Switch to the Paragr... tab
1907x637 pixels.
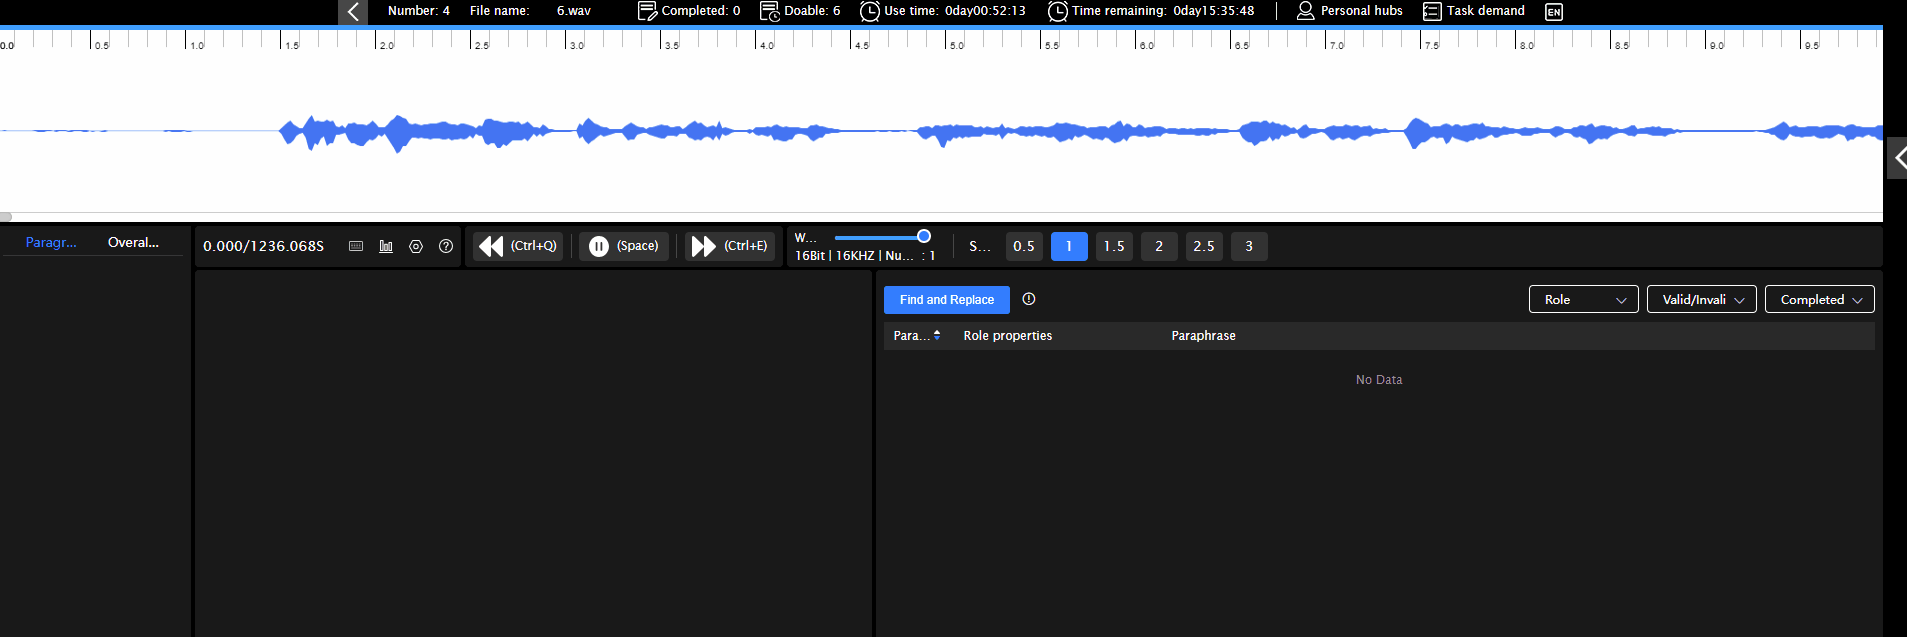point(51,242)
